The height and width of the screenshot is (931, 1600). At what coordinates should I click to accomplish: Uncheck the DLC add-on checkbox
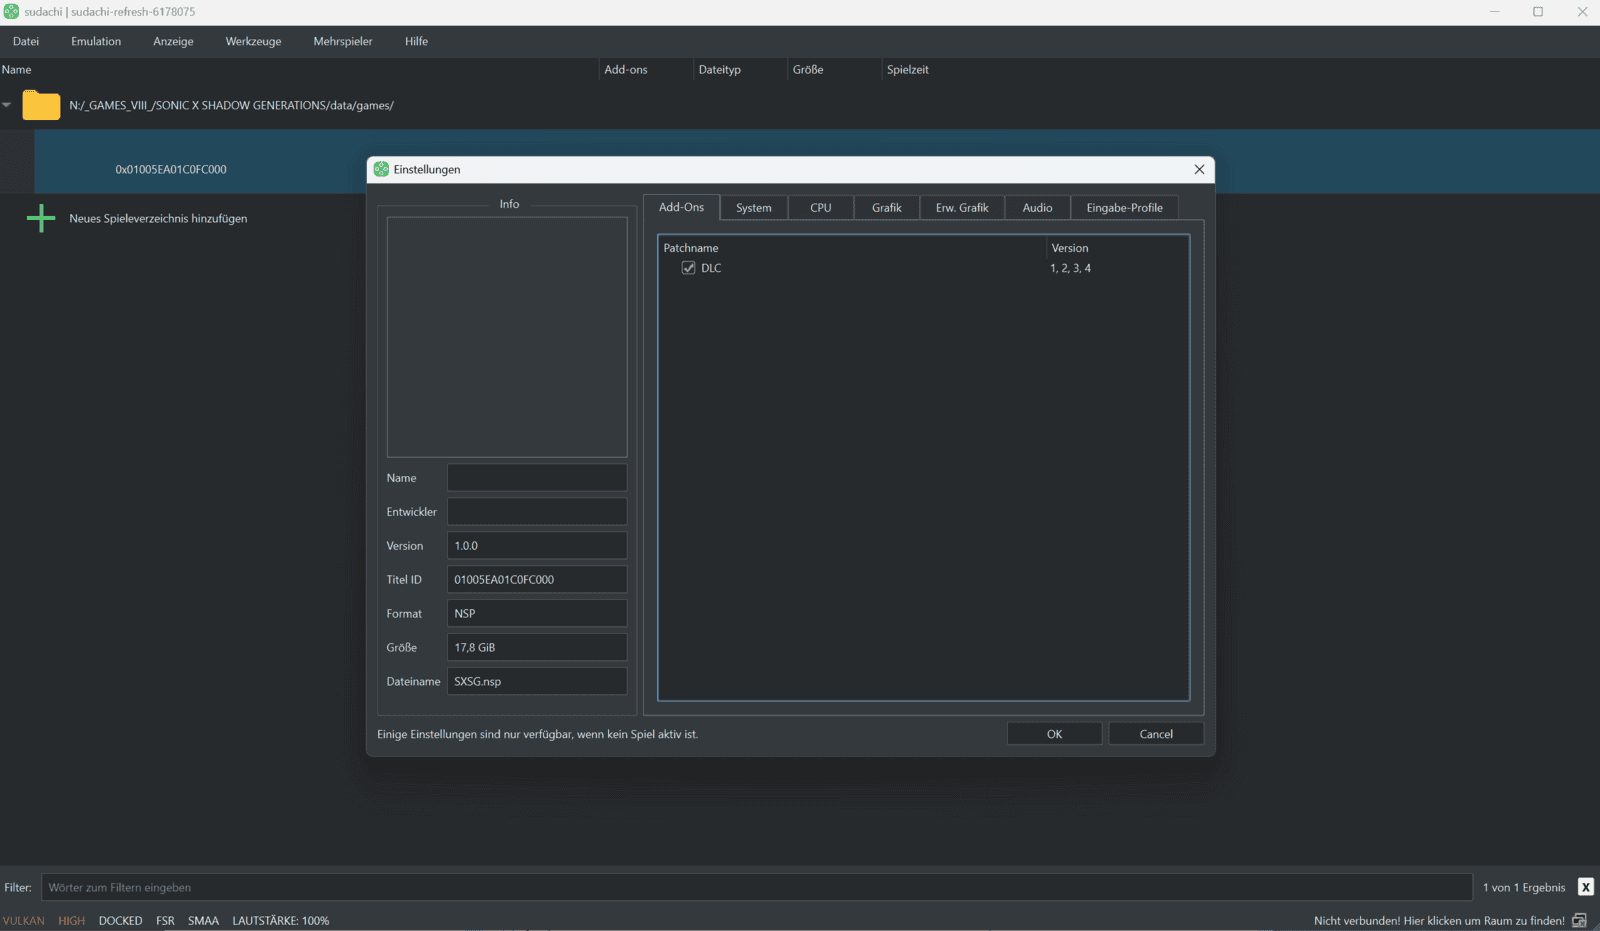[x=688, y=268]
